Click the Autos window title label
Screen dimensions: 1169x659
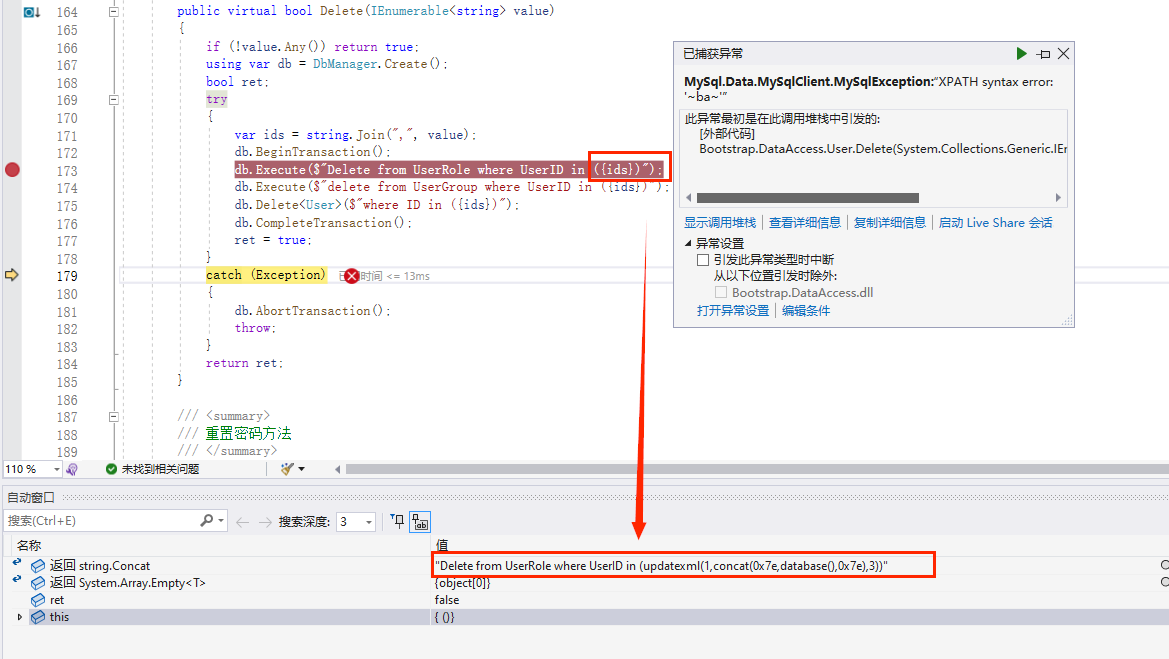pos(31,497)
